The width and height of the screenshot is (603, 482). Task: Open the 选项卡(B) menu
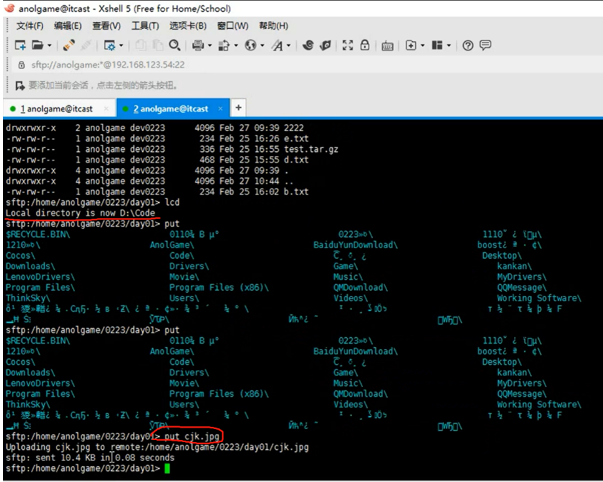point(188,26)
